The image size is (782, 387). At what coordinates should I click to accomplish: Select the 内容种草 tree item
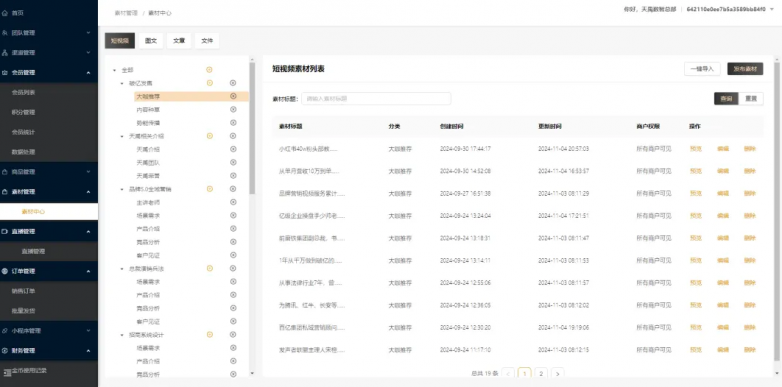(x=148, y=110)
